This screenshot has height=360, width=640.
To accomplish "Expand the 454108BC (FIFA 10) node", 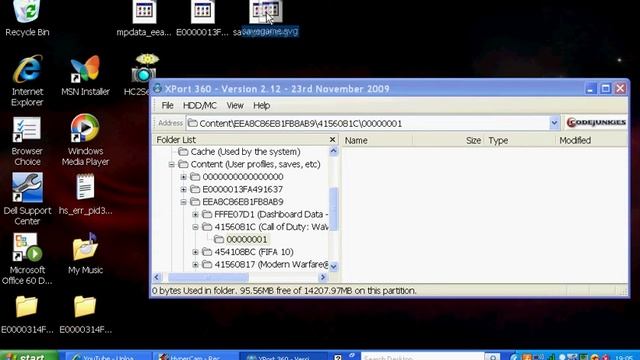I will coord(195,252).
